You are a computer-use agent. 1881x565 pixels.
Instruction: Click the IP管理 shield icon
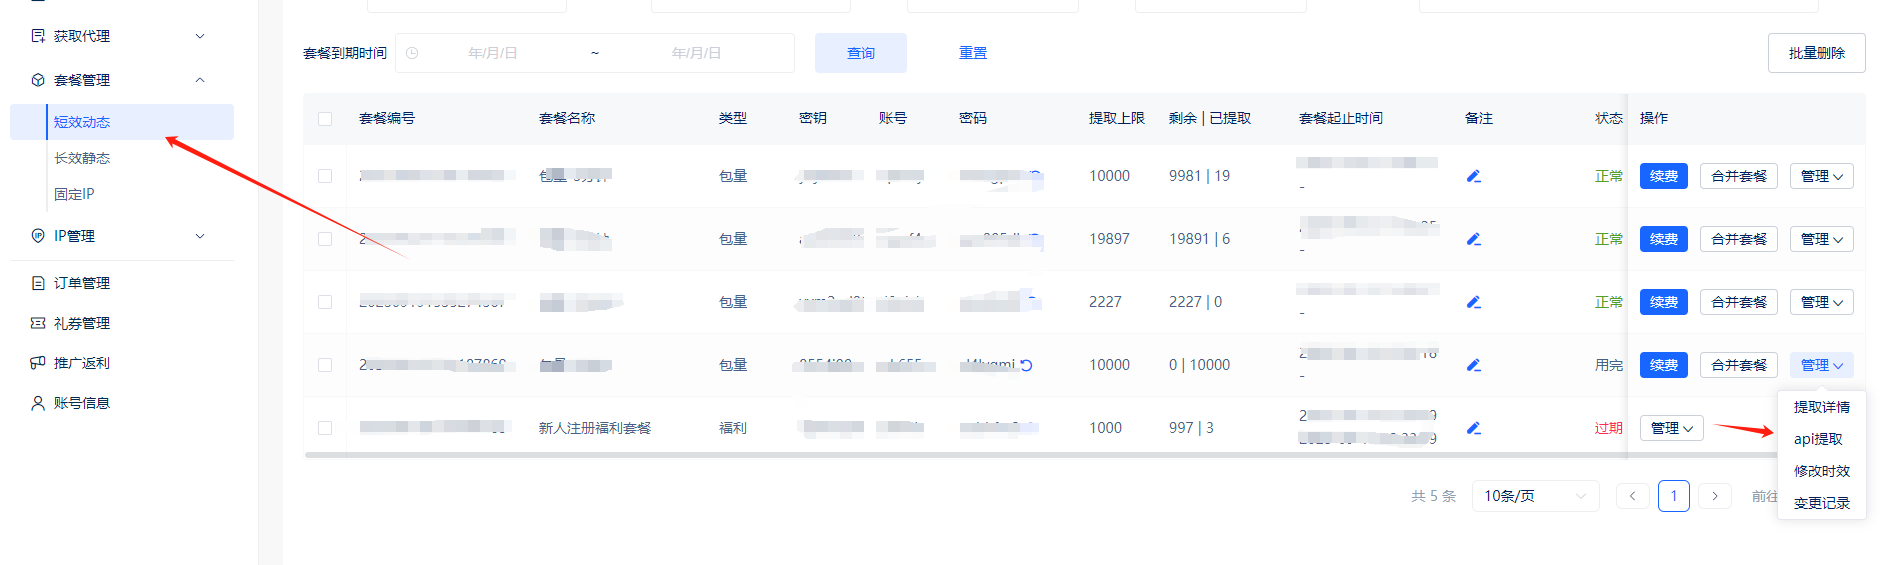38,236
